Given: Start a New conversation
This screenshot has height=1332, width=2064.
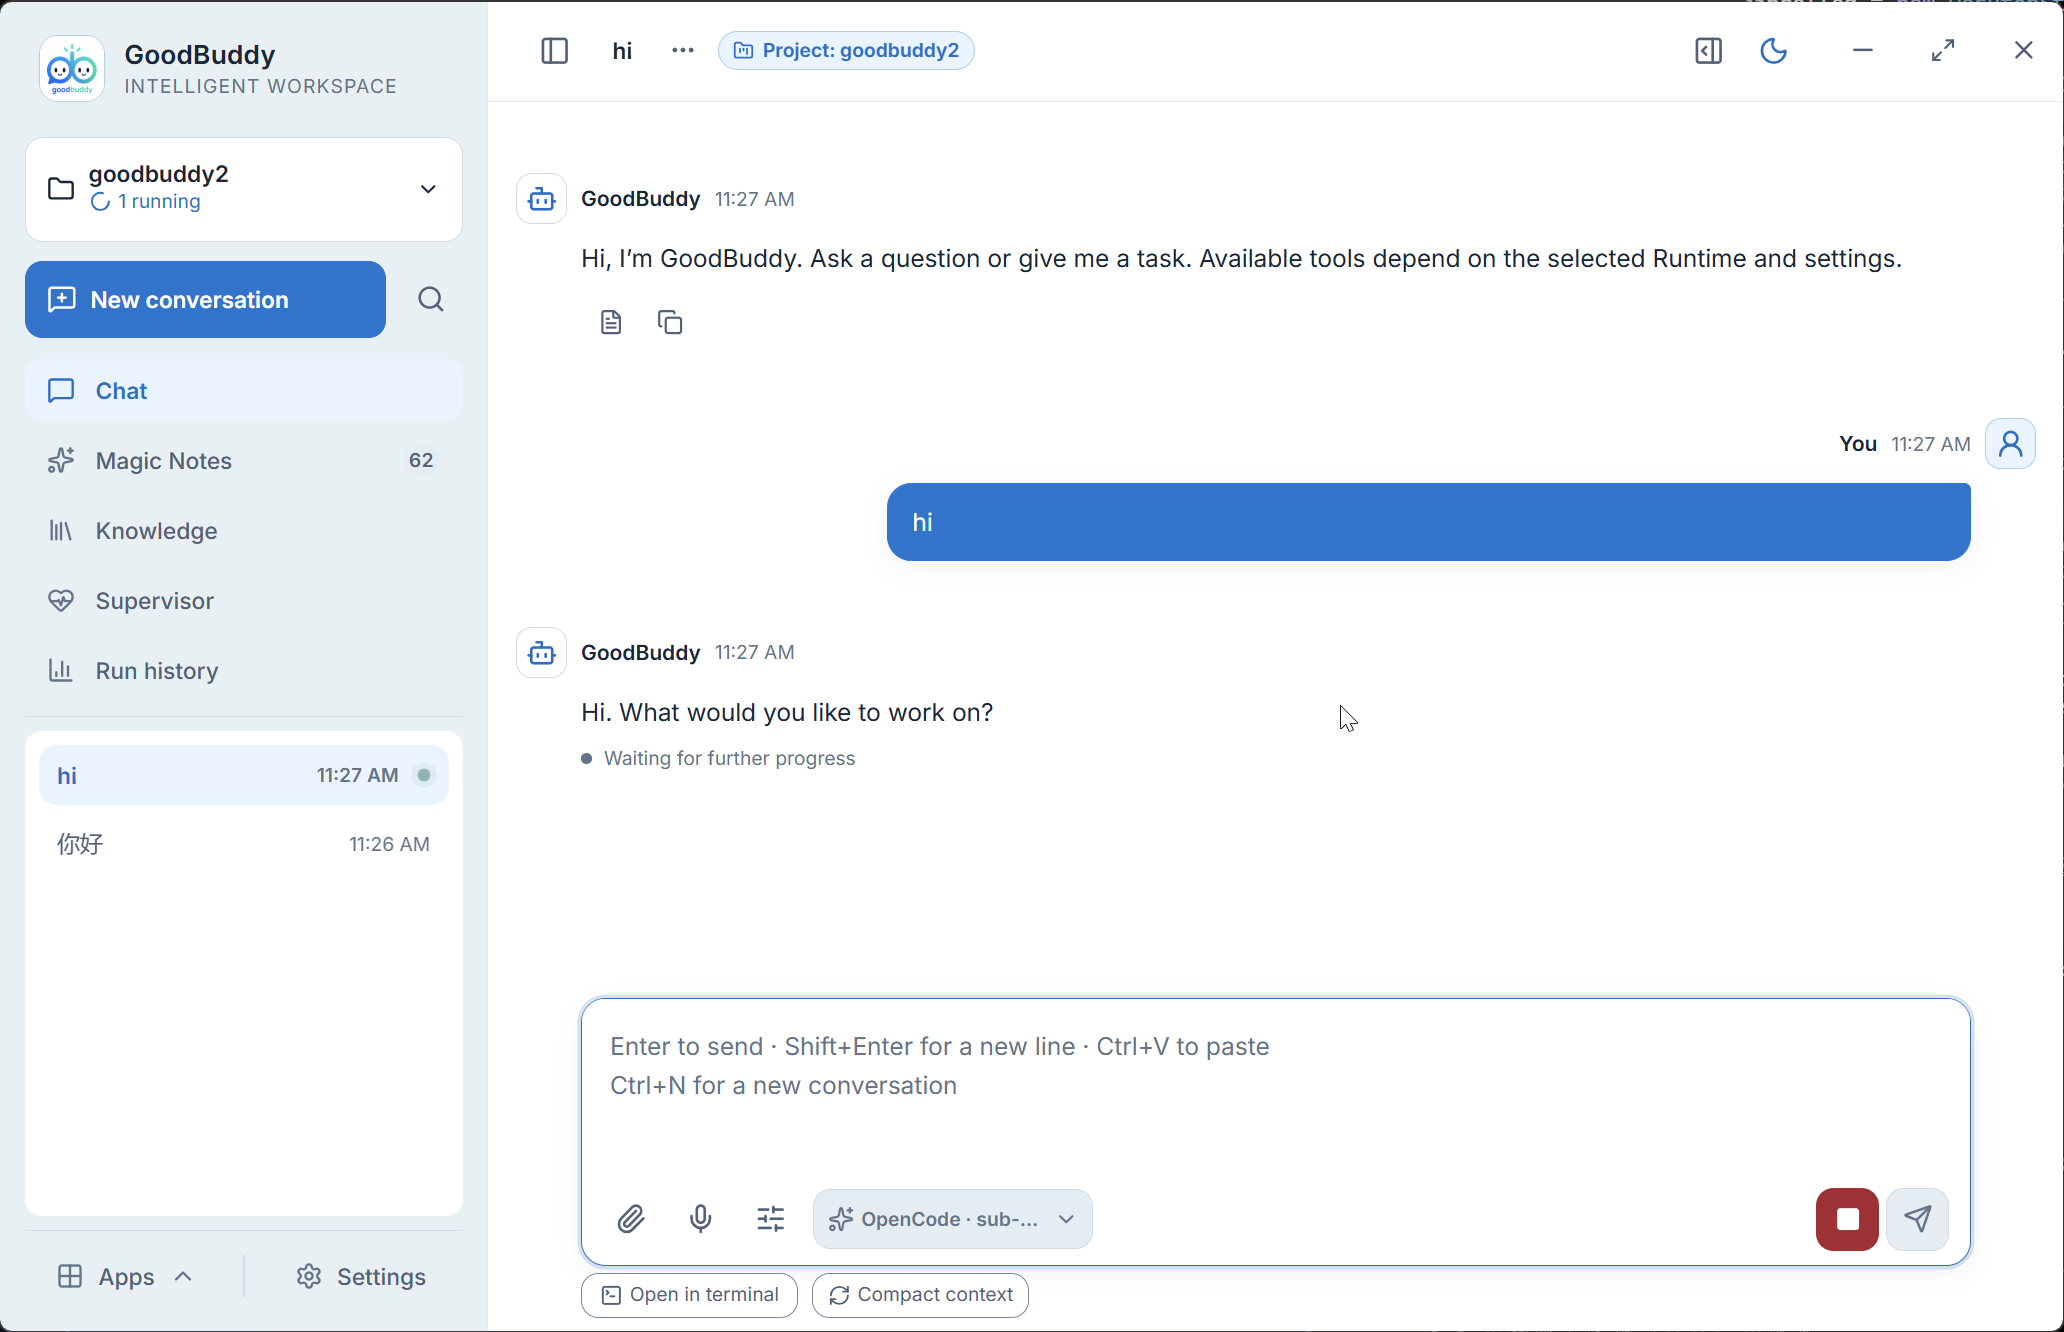Looking at the screenshot, I should pos(205,299).
